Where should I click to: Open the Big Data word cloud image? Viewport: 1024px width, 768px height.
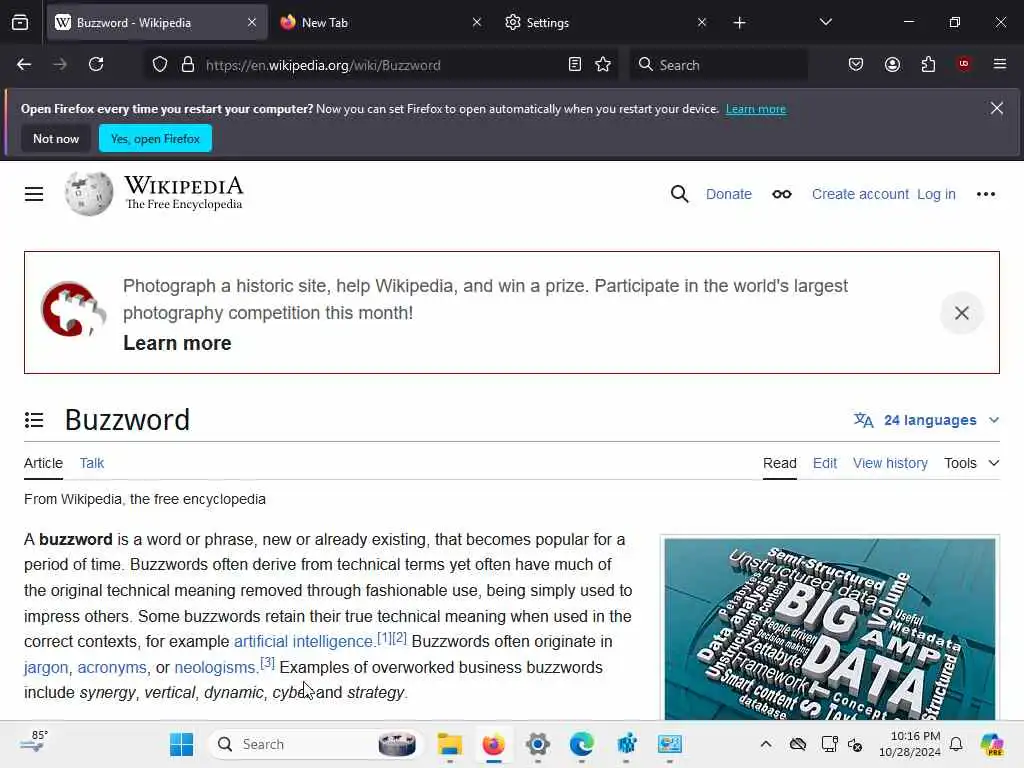830,628
